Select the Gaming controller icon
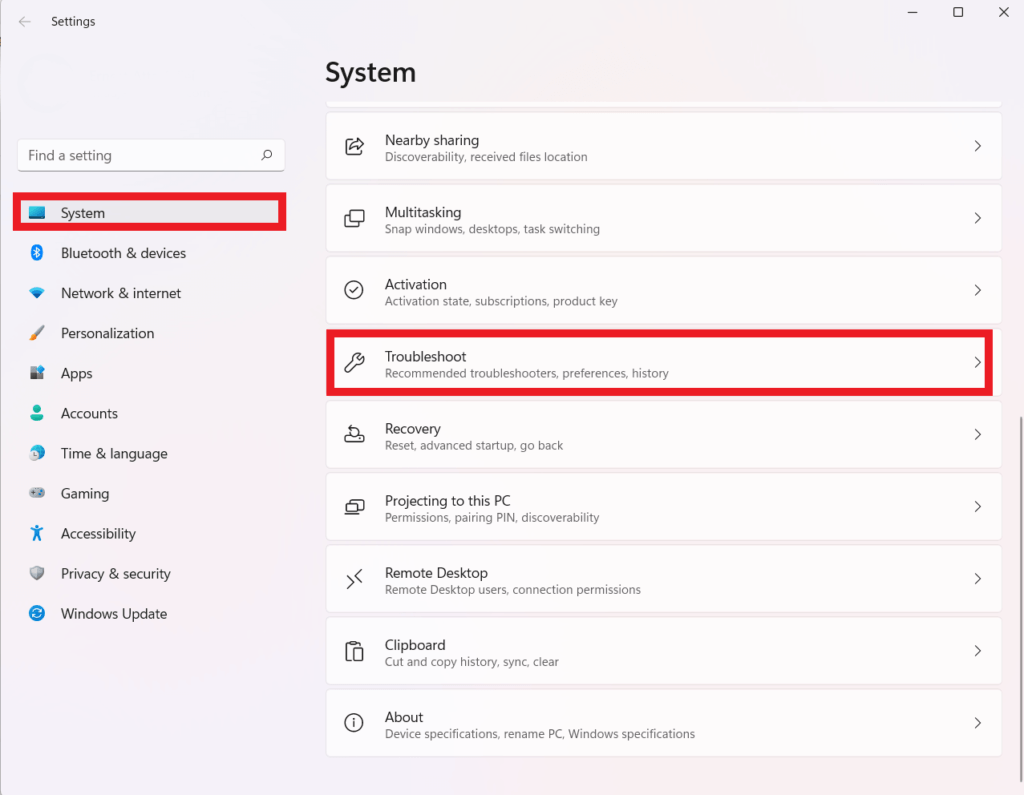Image resolution: width=1024 pixels, height=795 pixels. click(37, 493)
